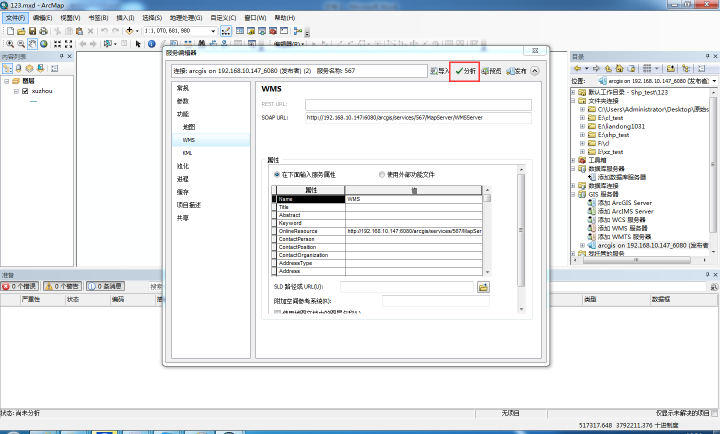Image resolution: width=720 pixels, height=434 pixels.
Task: Click the properties table vertical scrollbar
Action: point(487,231)
